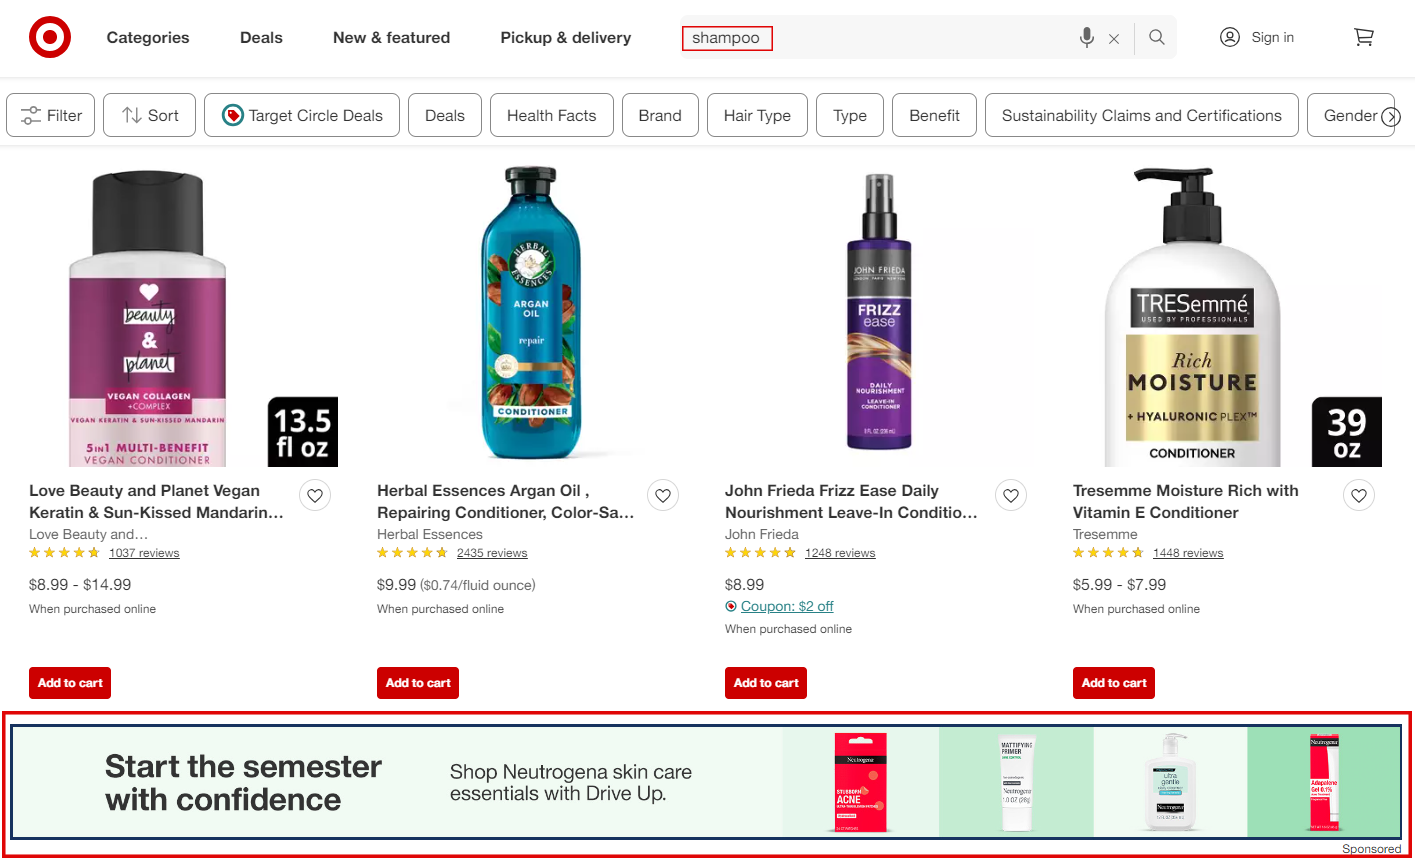Clear the search field with the X icon
Image resolution: width=1415 pixels, height=862 pixels.
coord(1114,37)
